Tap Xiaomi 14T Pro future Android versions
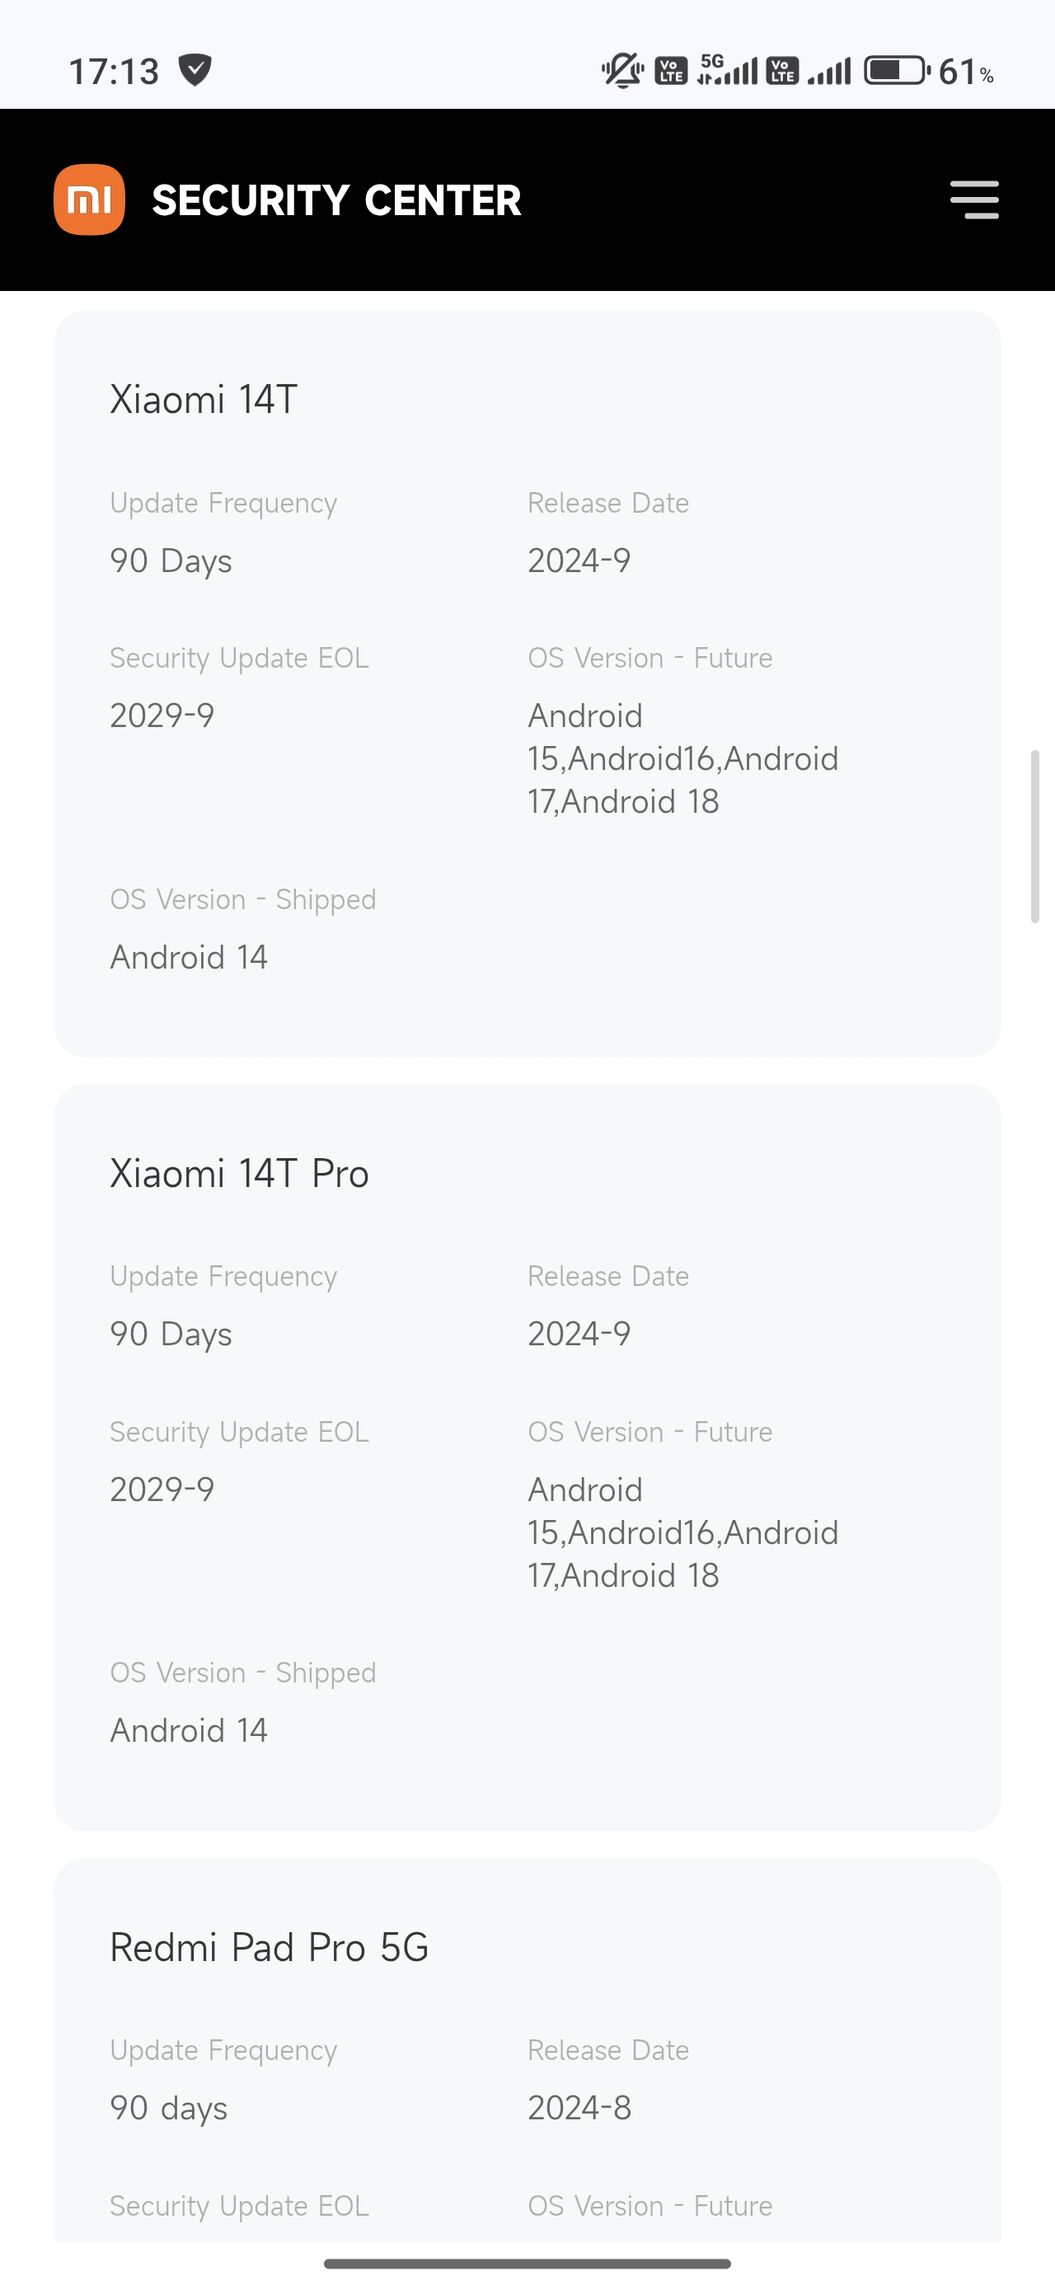Screen dimensions: 1055x2285 (683, 1533)
